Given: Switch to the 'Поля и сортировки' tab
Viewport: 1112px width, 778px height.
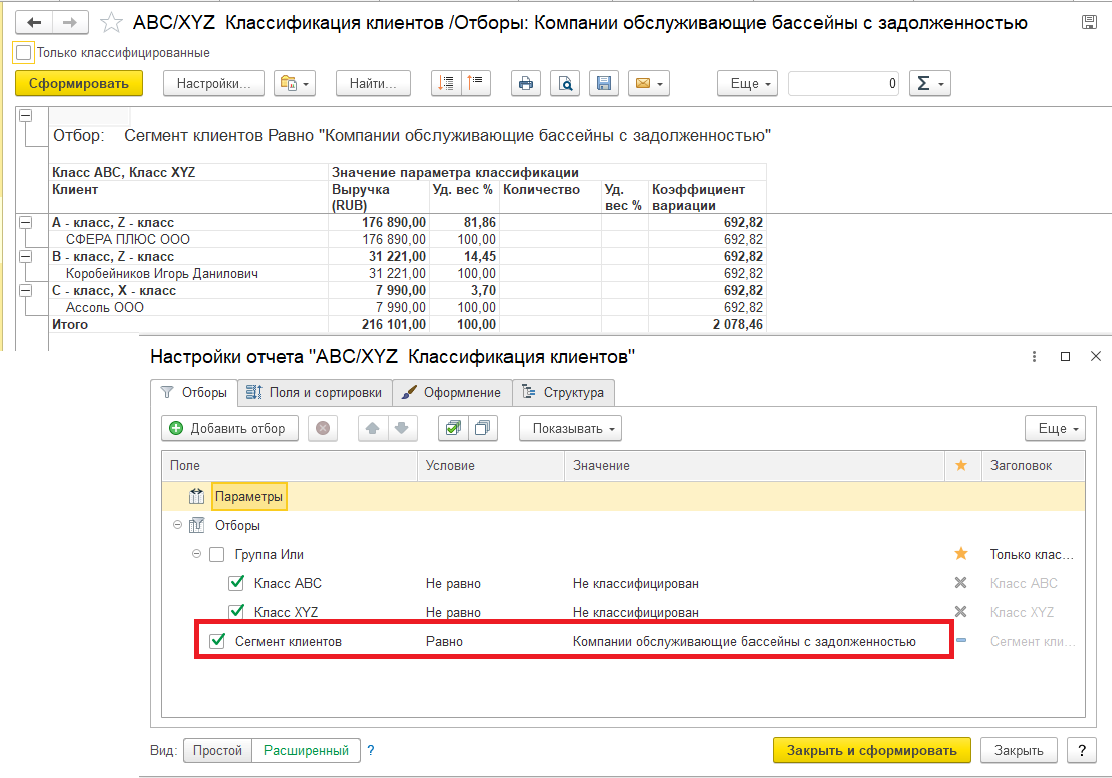Looking at the screenshot, I should pos(314,392).
